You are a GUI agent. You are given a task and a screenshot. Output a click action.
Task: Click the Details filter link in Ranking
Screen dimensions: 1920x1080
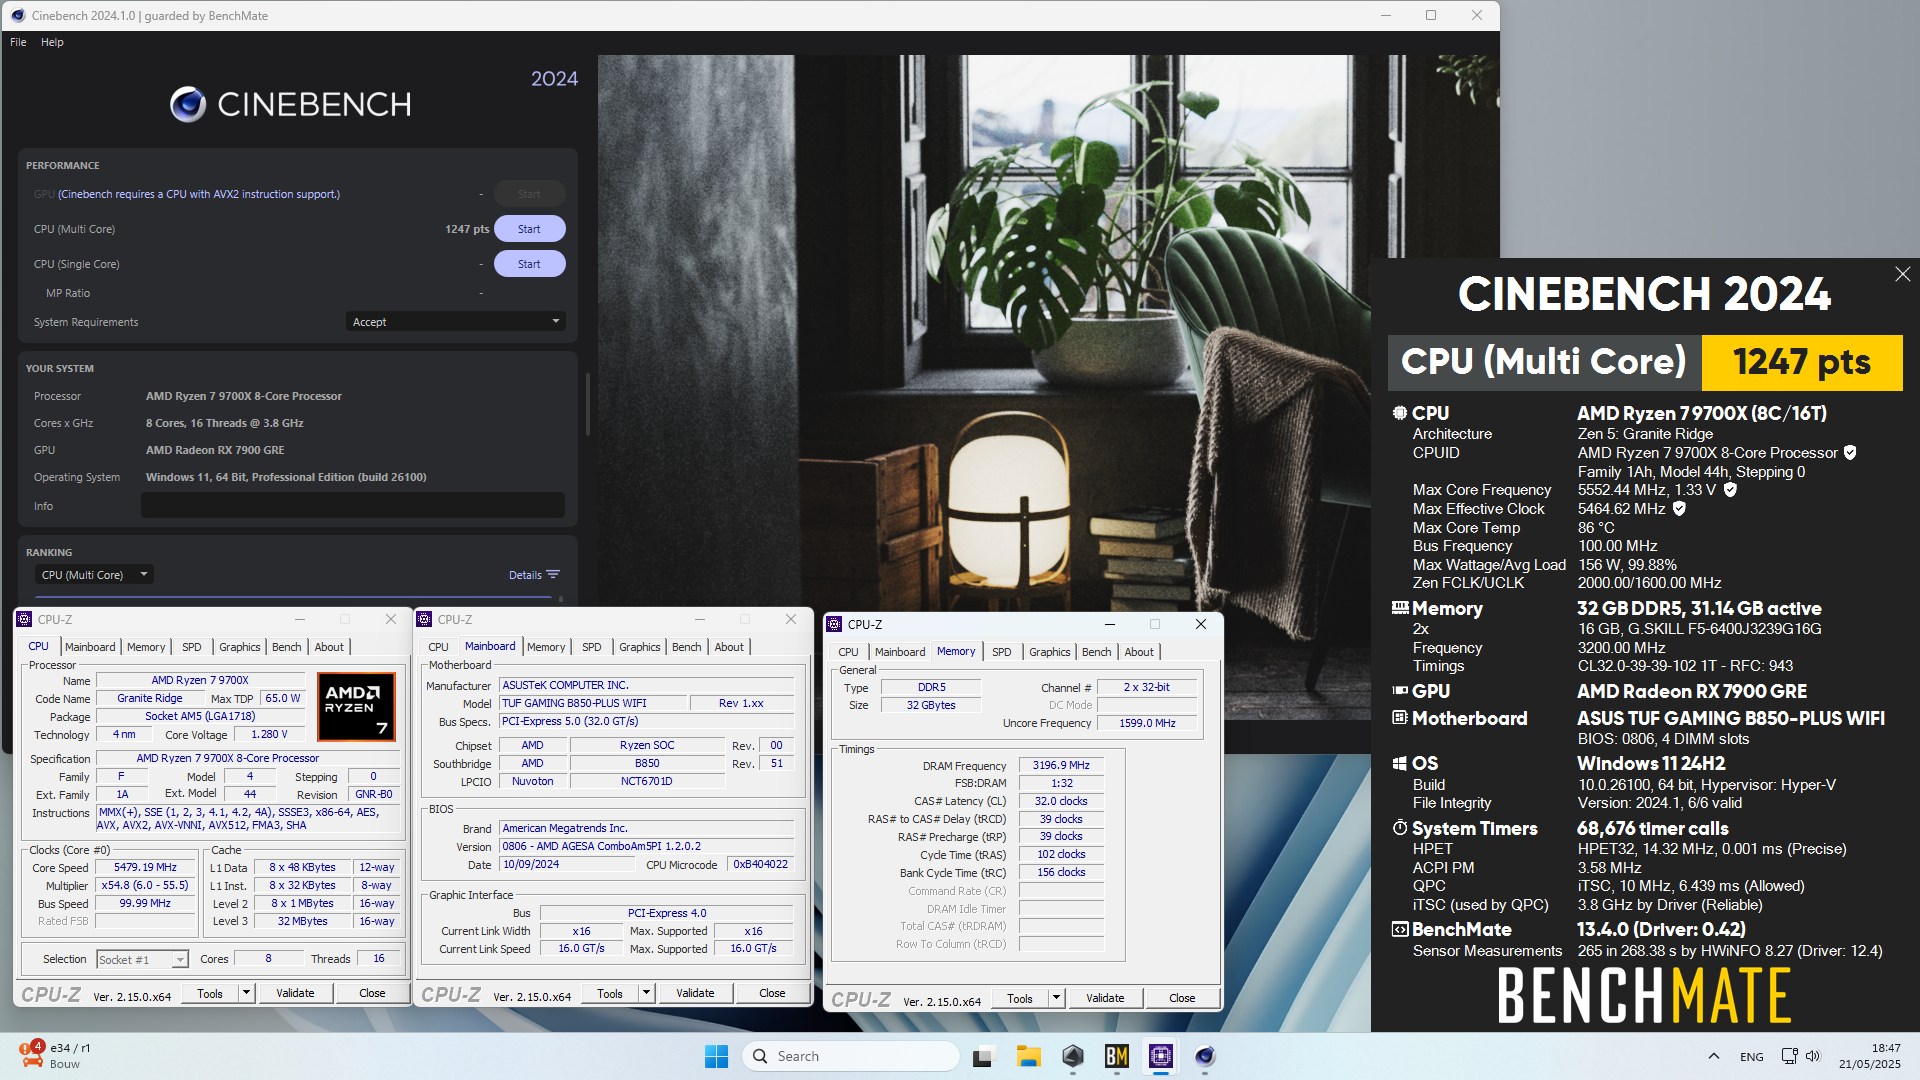534,575
